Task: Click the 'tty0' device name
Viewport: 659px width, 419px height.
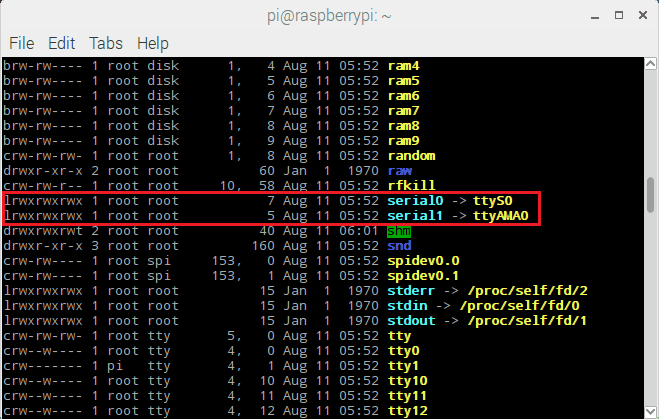Action: (403, 351)
